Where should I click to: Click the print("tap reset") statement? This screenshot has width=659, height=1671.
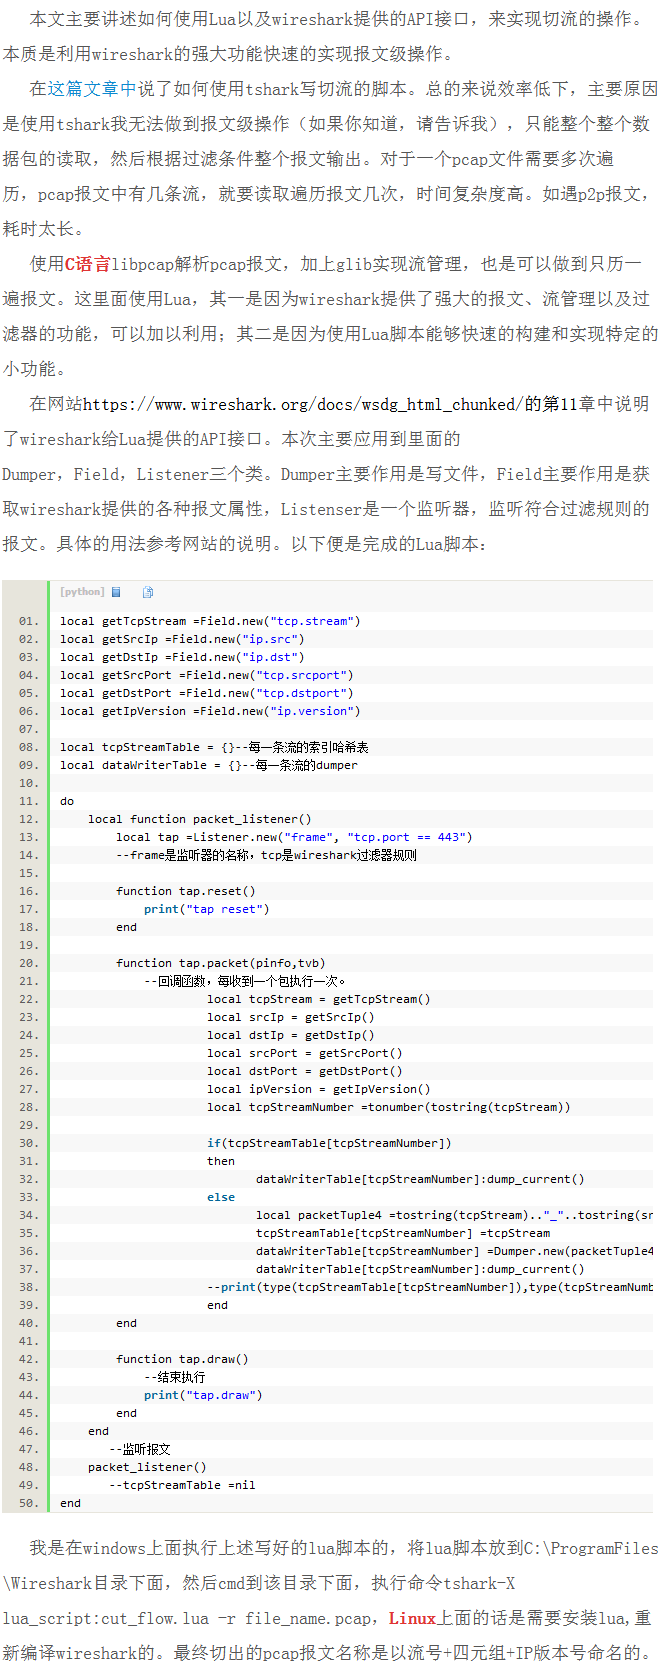coord(206,909)
